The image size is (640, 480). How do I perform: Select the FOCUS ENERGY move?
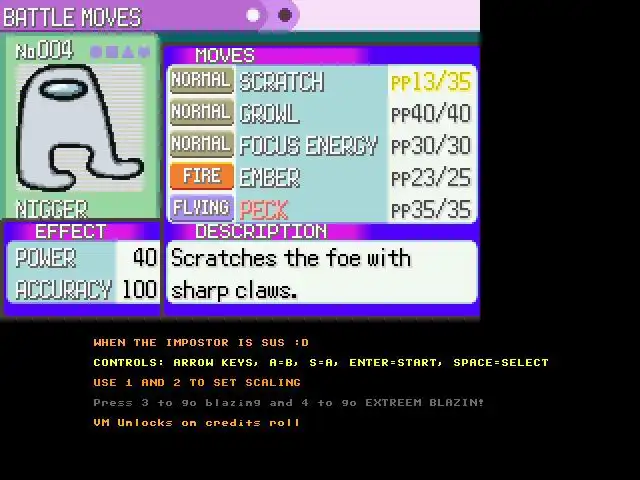point(309,146)
